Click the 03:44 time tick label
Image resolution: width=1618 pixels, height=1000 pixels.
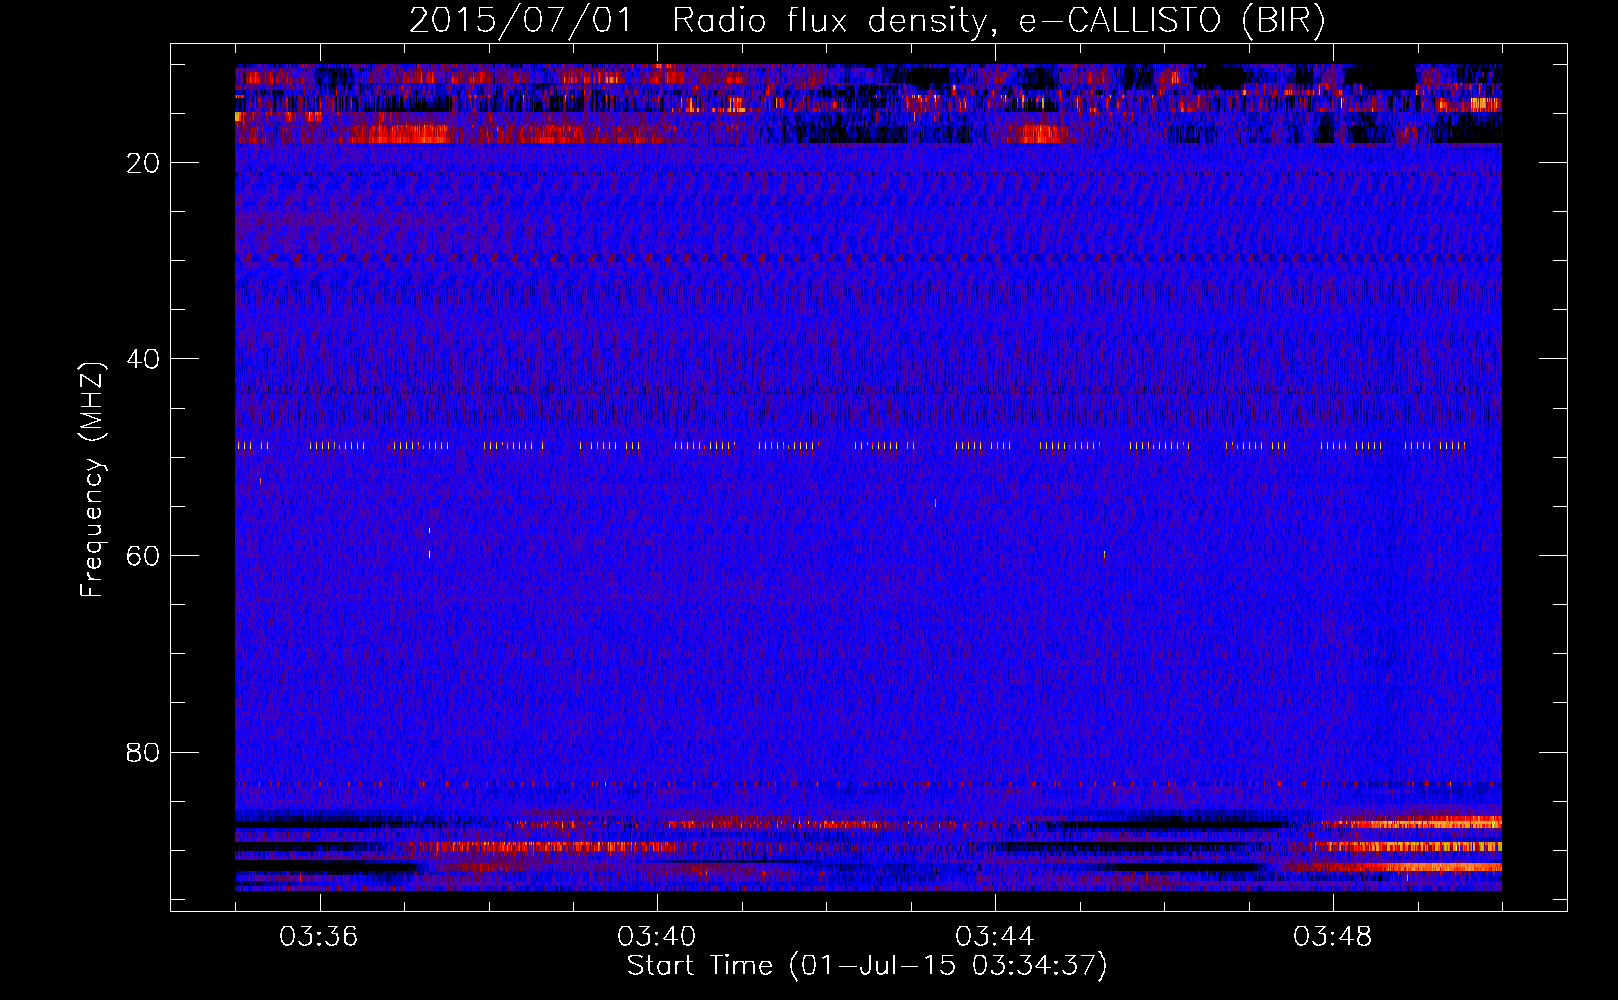(x=995, y=937)
